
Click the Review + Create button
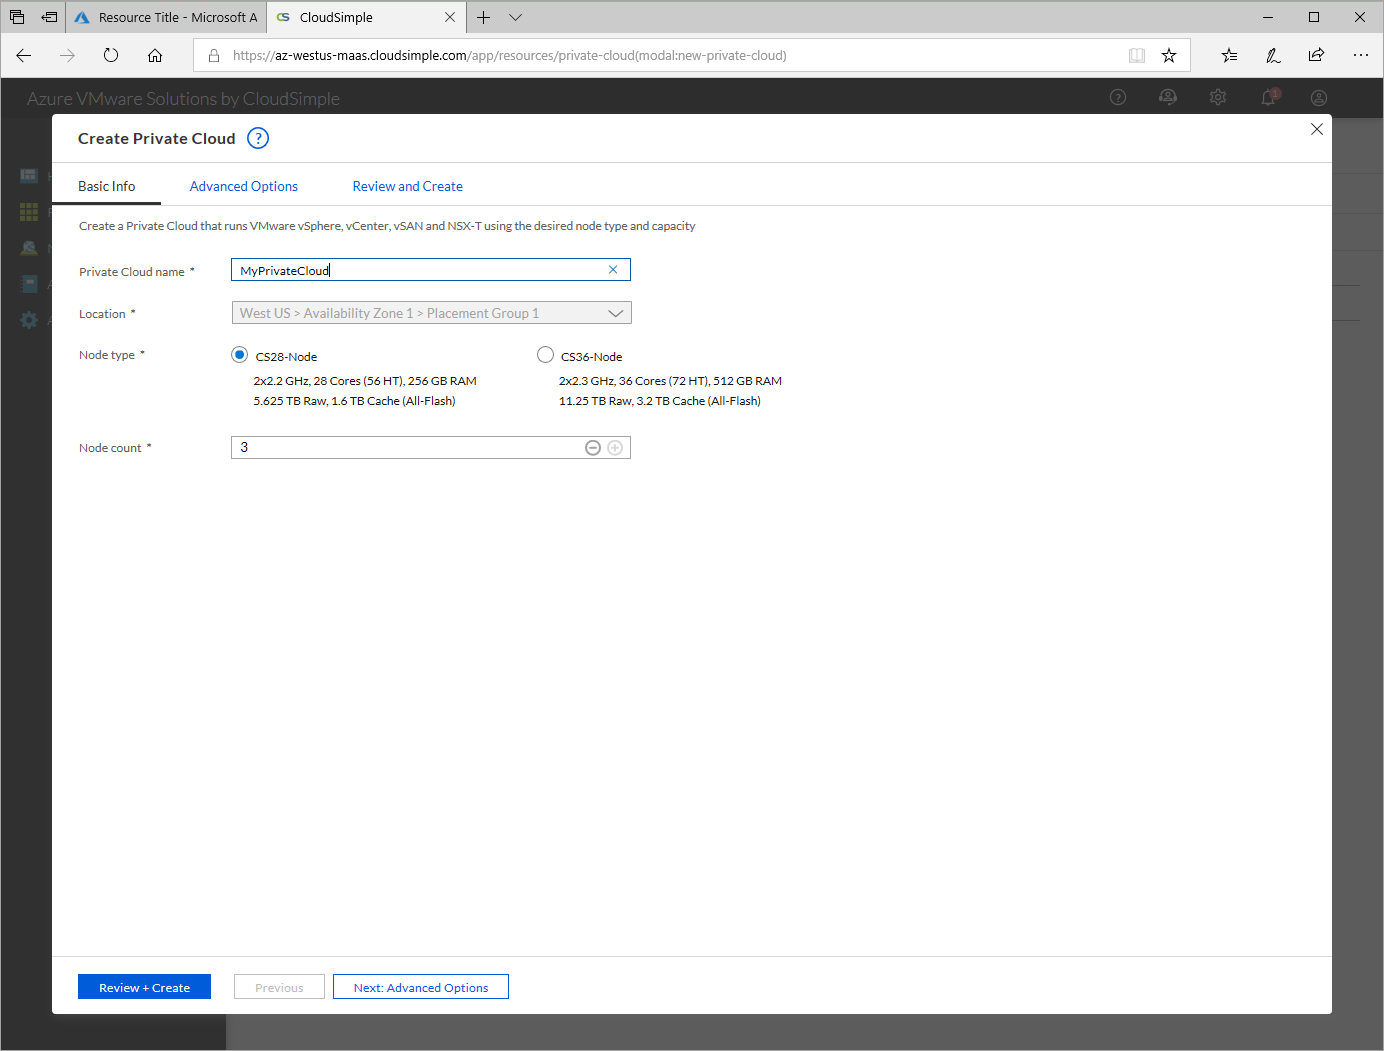pyautogui.click(x=144, y=987)
